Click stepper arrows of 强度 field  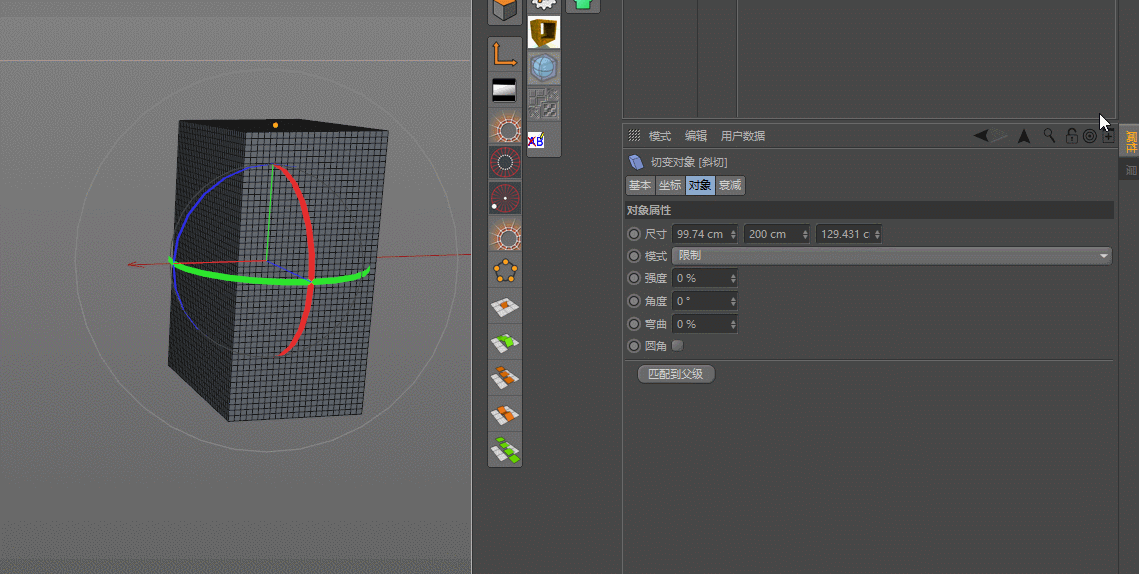coord(733,278)
